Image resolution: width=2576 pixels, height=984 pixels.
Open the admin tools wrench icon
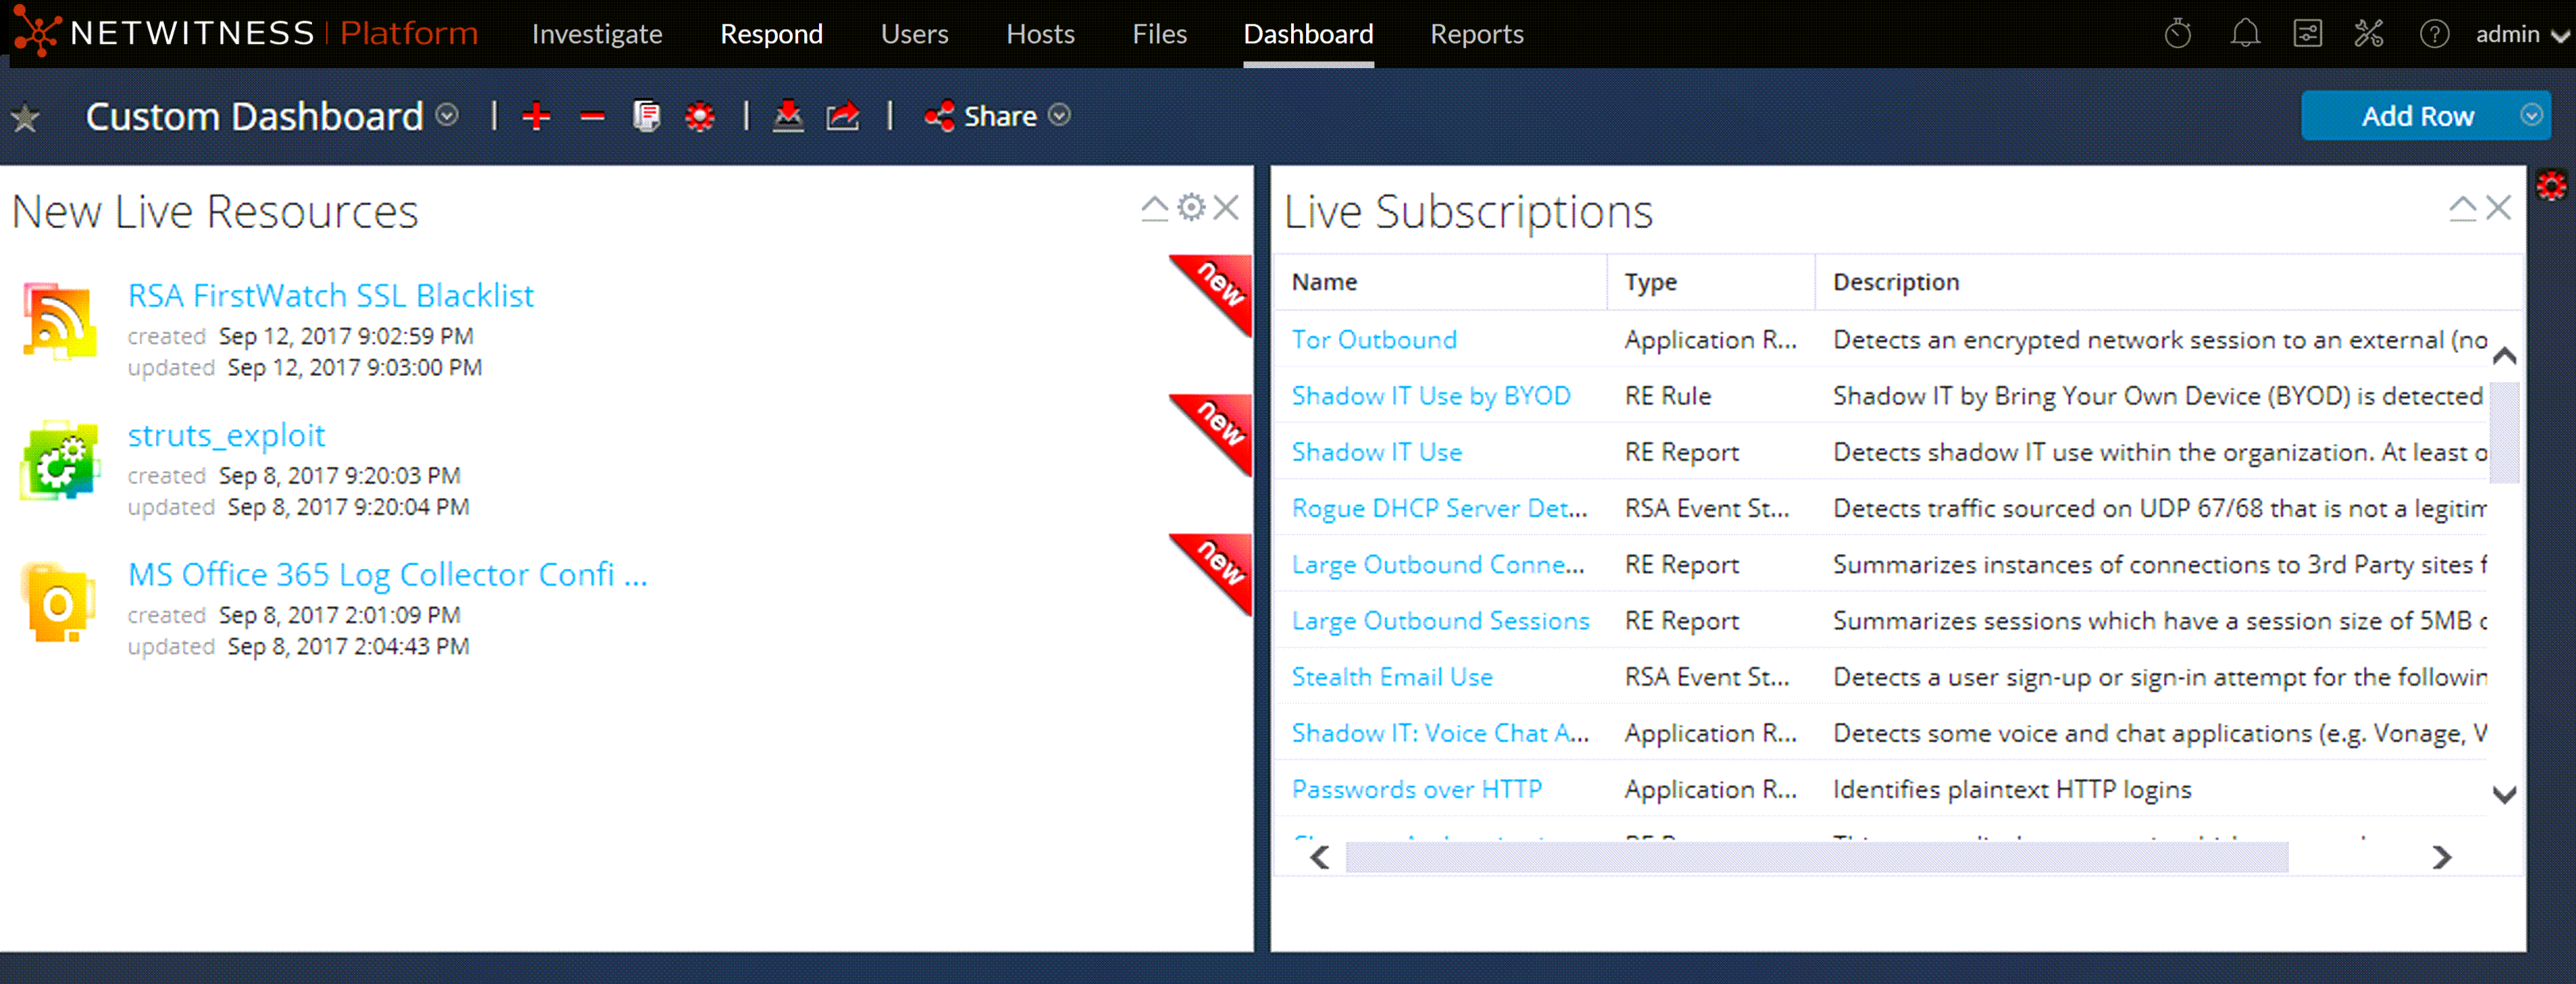(x=2368, y=34)
